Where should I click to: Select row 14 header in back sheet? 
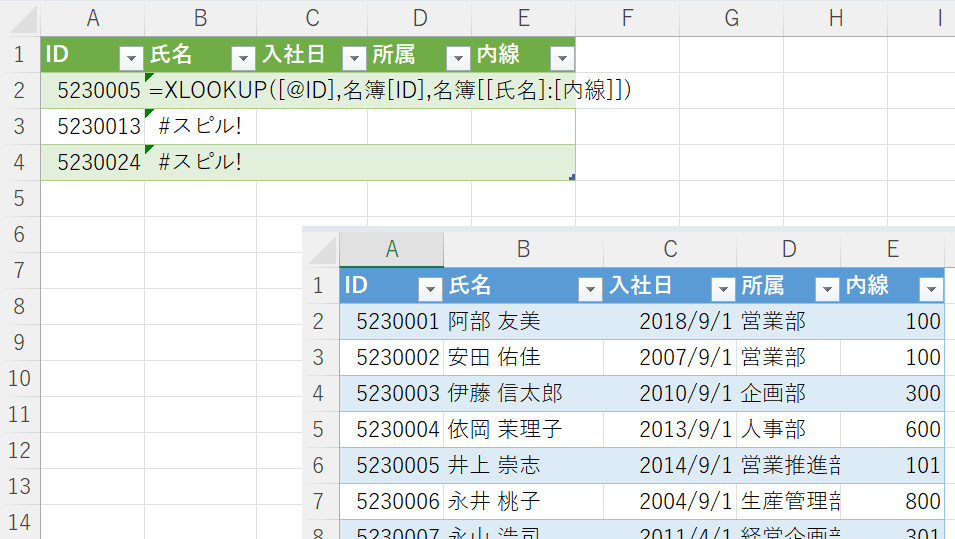(x=19, y=522)
